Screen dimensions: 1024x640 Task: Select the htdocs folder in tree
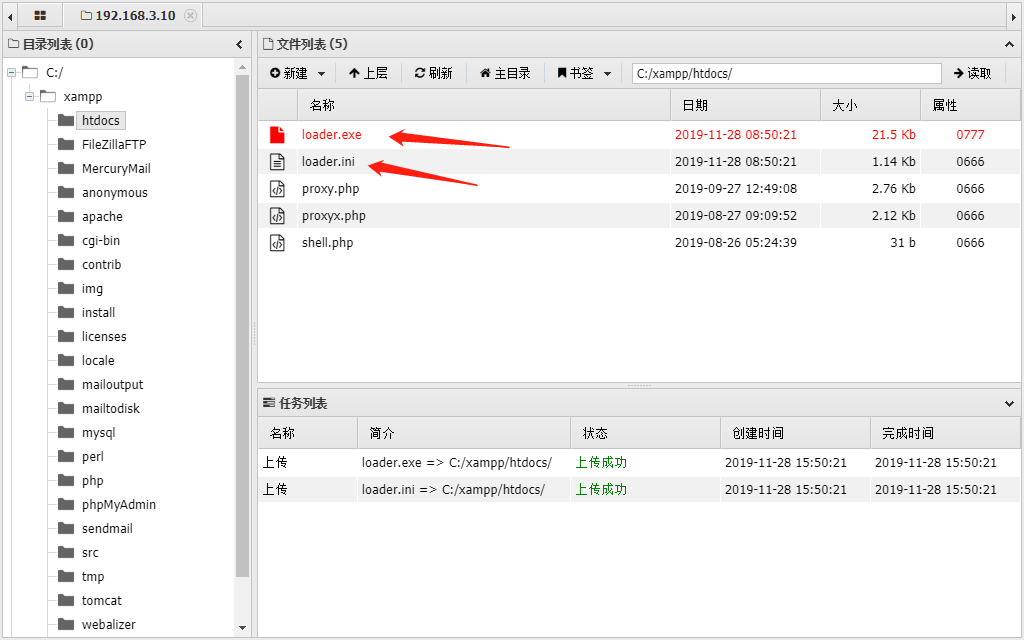pyautogui.click(x=101, y=121)
